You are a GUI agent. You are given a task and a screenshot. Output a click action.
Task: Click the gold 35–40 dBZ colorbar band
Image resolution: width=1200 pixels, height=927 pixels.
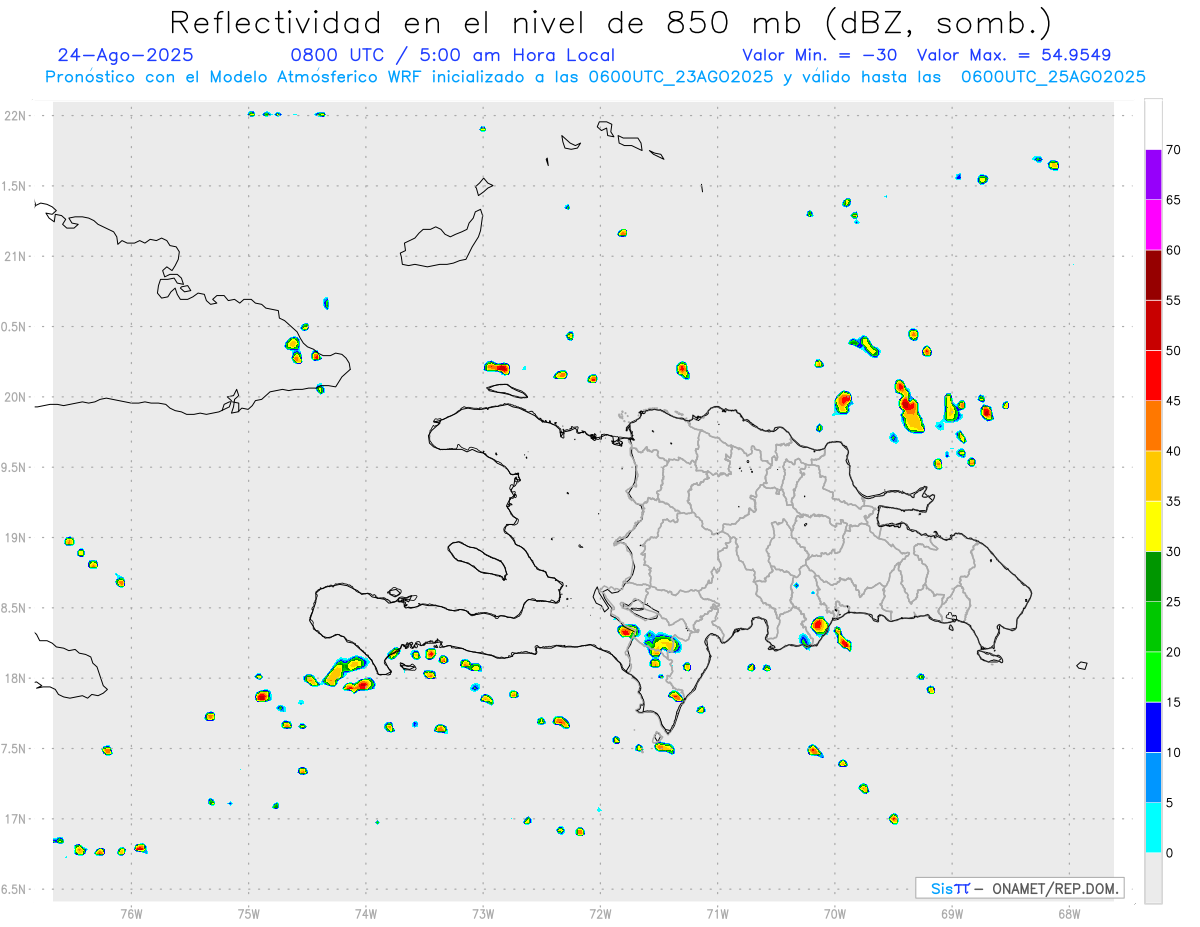1153,476
